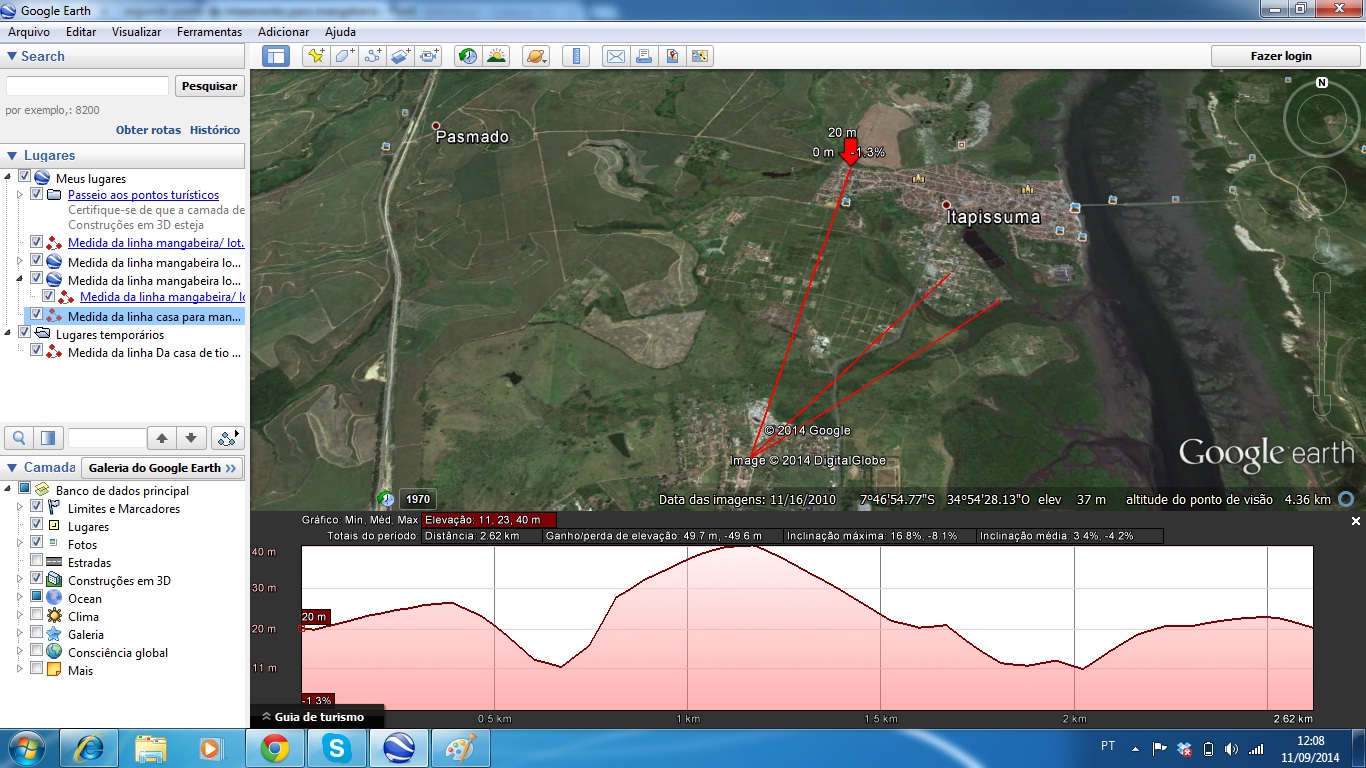1366x768 pixels.
Task: Open the Ajuda menu
Action: [x=340, y=32]
